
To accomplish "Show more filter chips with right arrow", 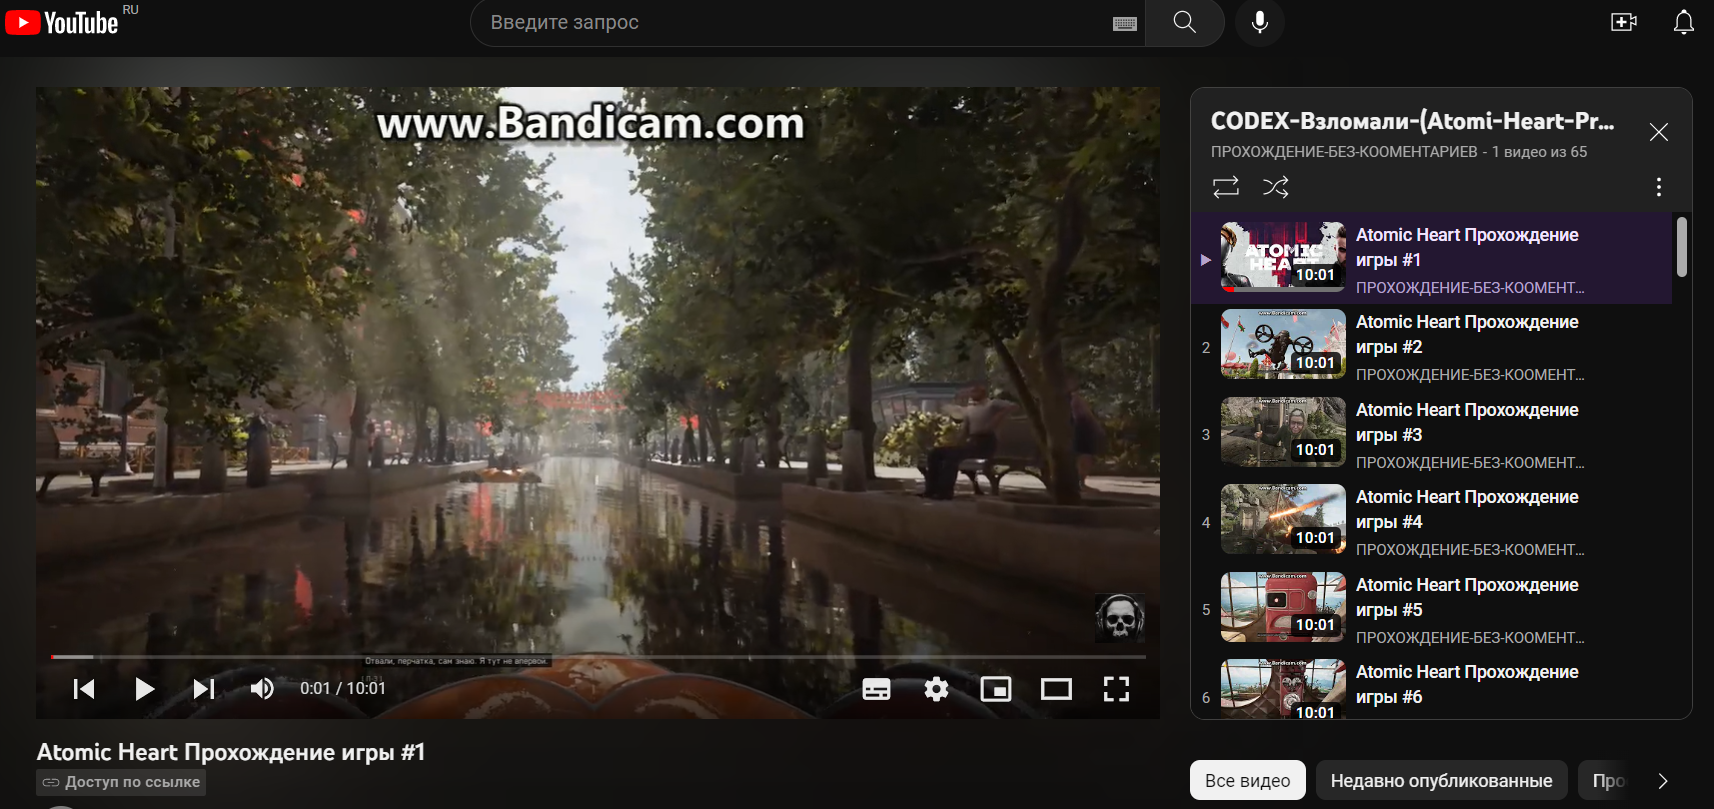I will pyautogui.click(x=1663, y=781).
